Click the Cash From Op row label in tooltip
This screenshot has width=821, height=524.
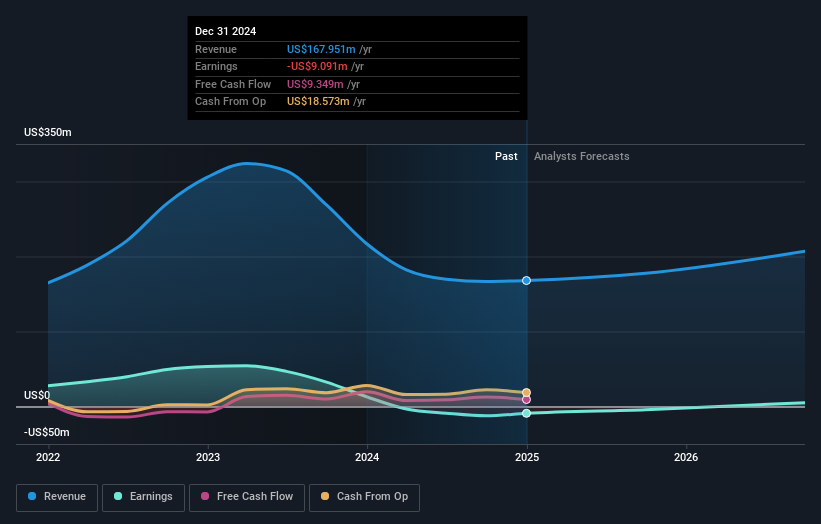(x=230, y=102)
